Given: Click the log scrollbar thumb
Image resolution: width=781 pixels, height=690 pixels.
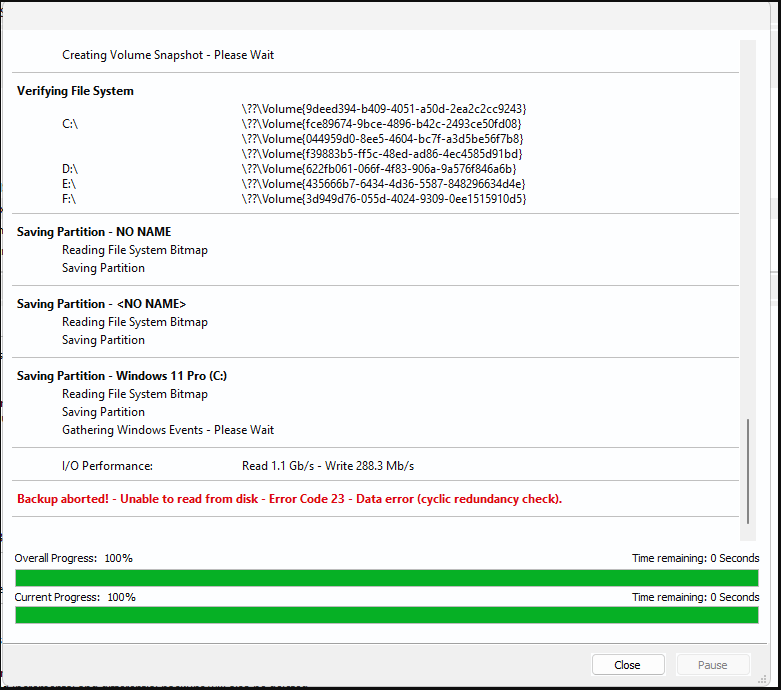Looking at the screenshot, I should [748, 471].
